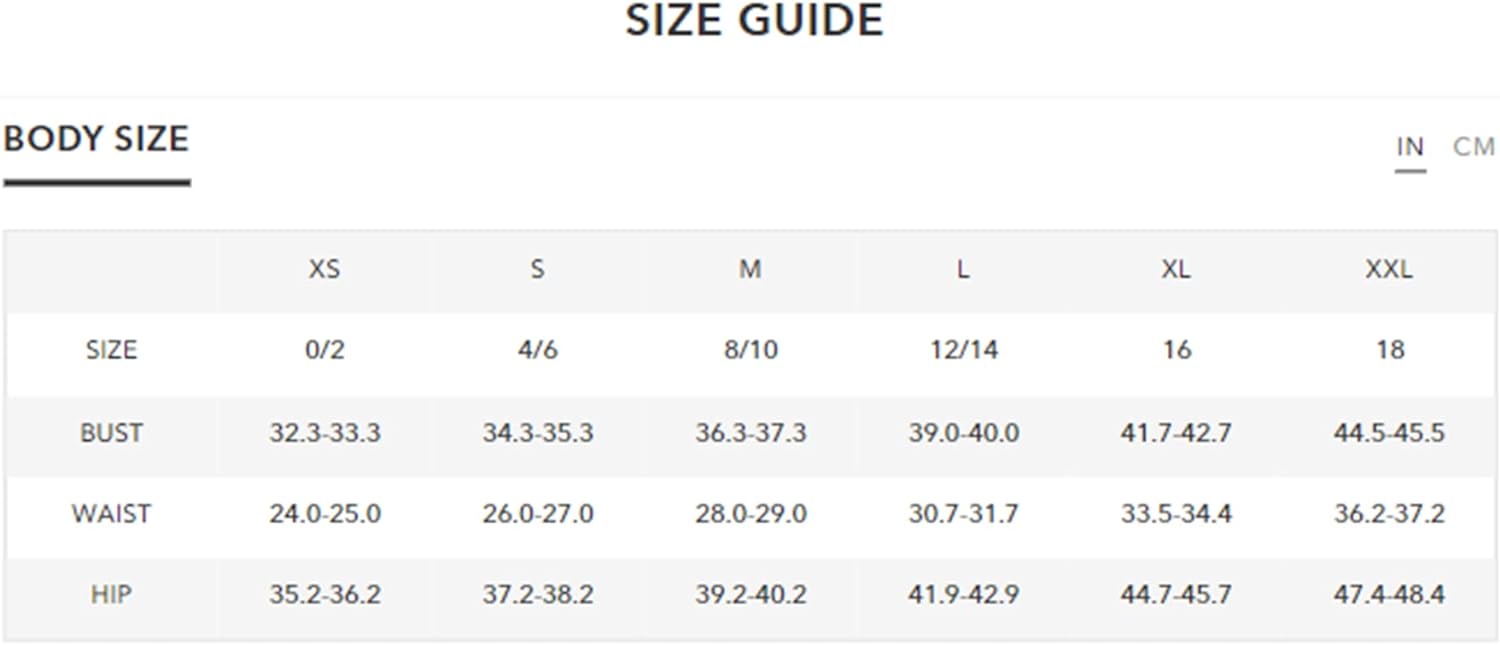This screenshot has width=1500, height=645.
Task: Switch units to CM
Action: (1473, 147)
